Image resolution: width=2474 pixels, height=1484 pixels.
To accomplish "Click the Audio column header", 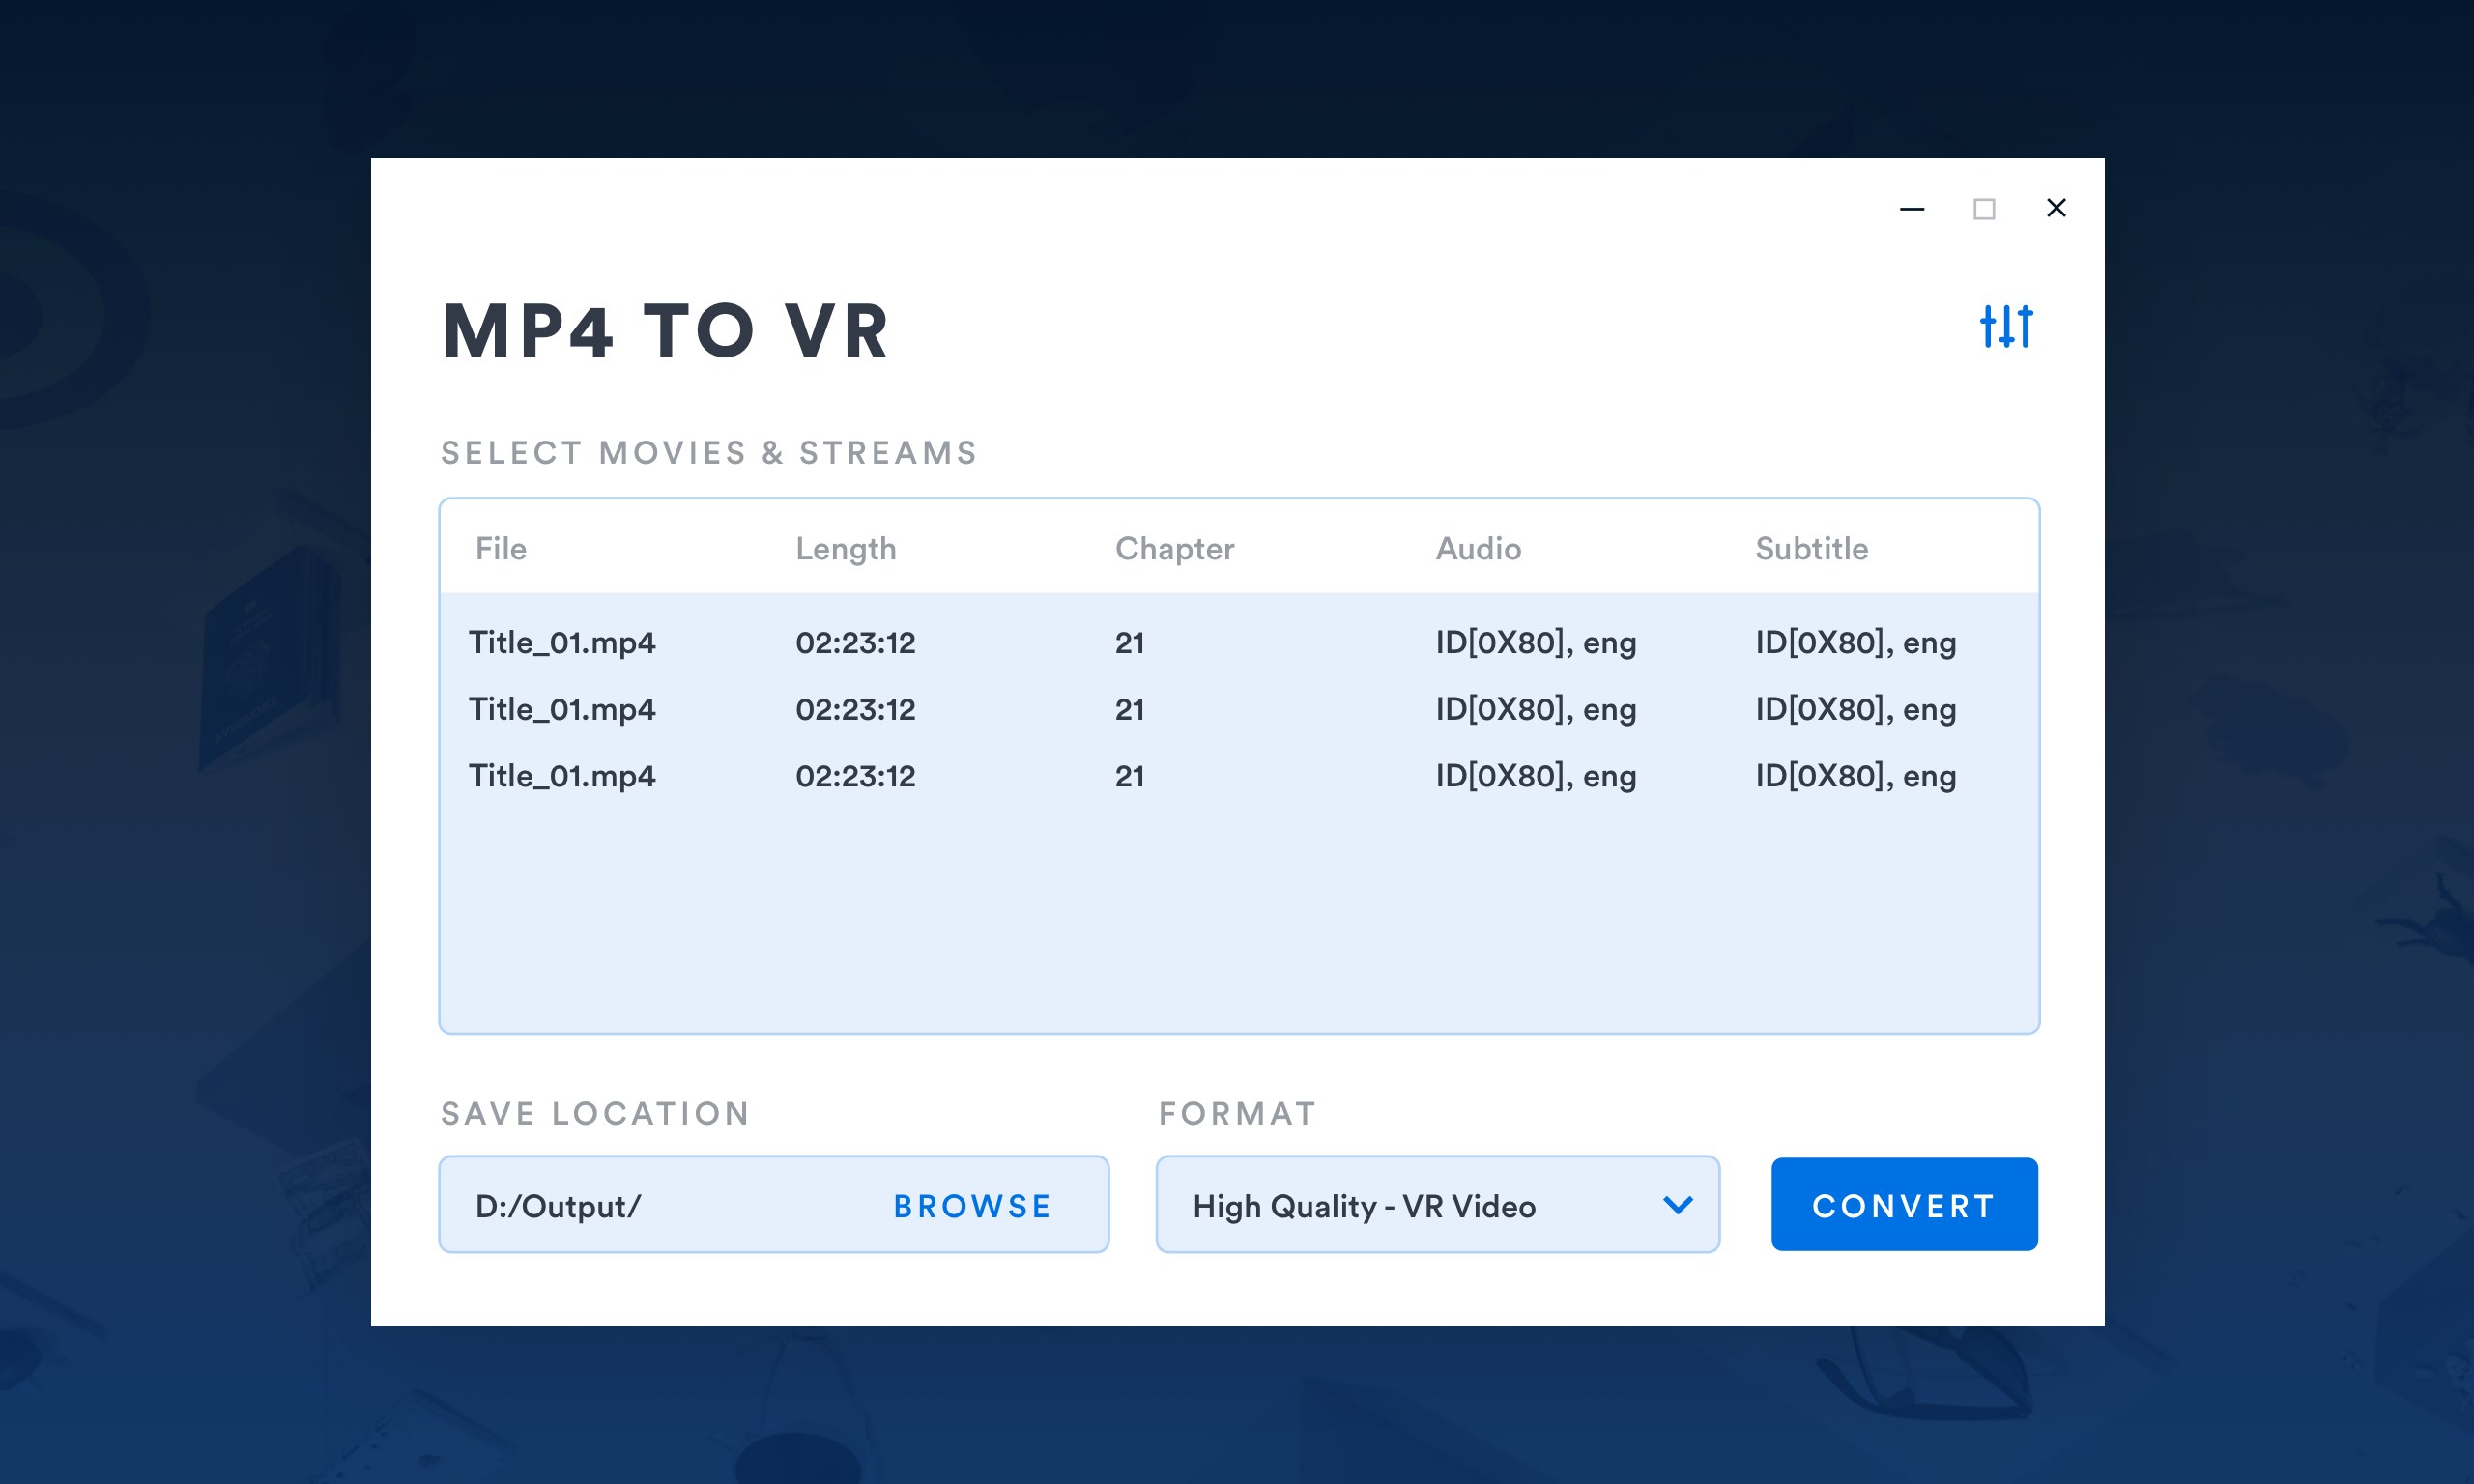I will tap(1478, 548).
